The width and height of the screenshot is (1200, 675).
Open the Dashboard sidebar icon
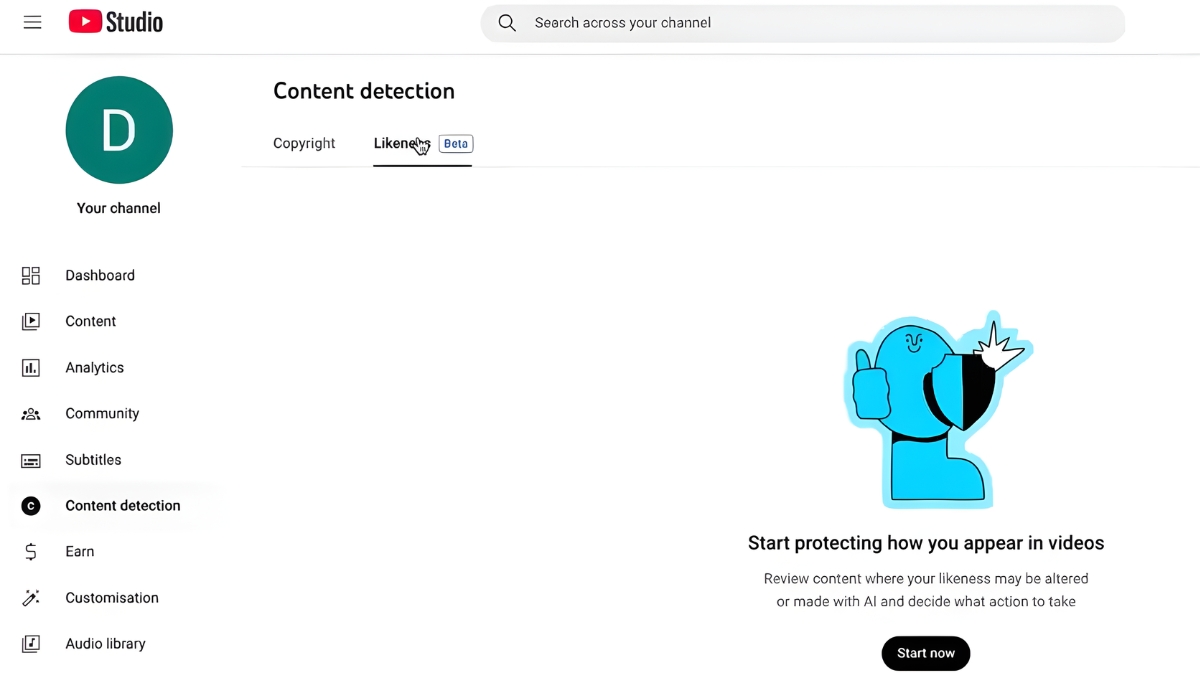30,275
